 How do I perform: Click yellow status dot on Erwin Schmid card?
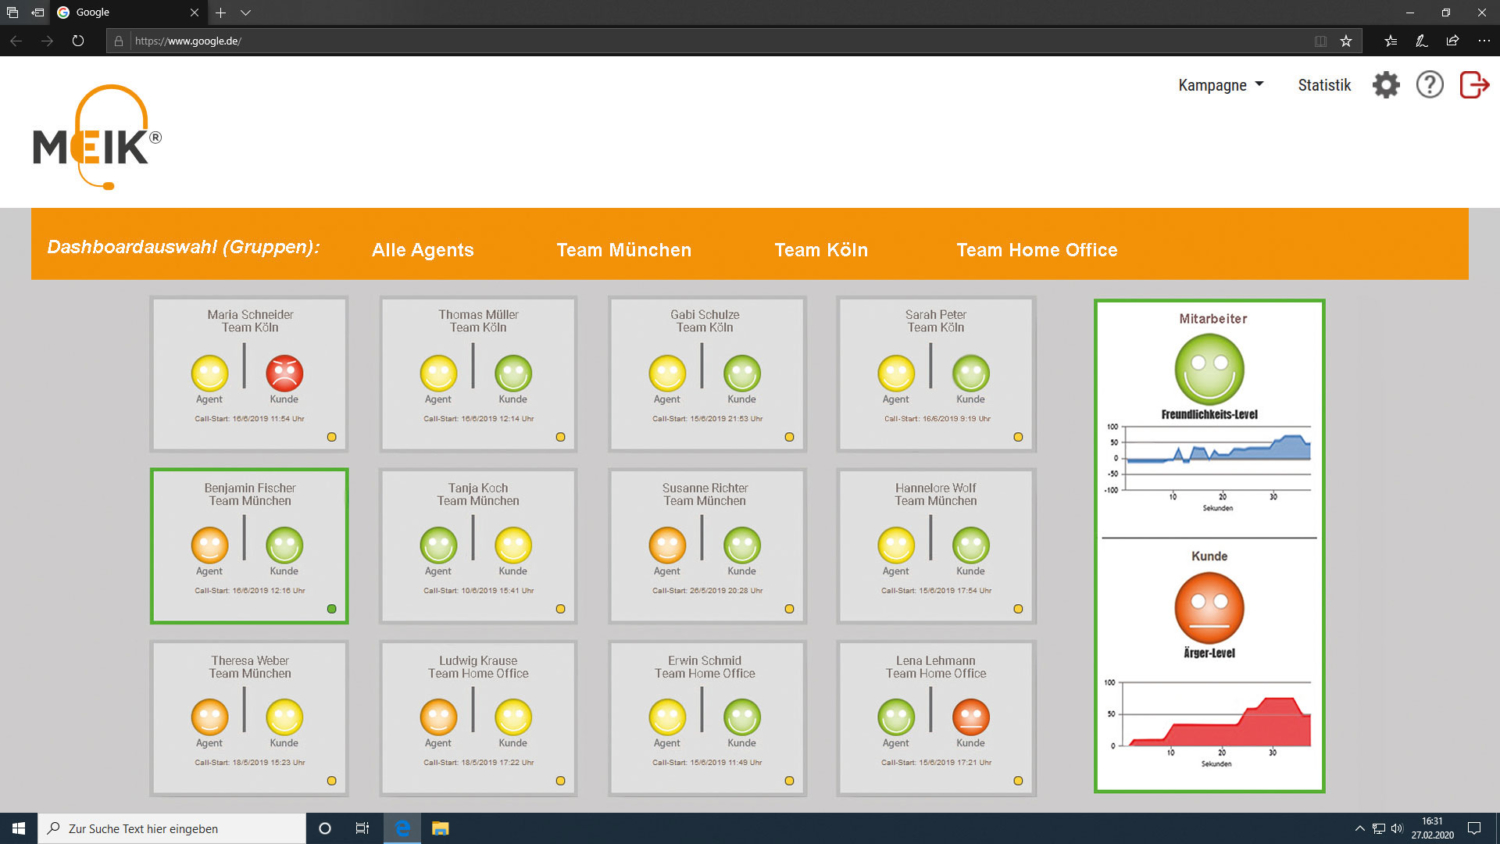tap(790, 781)
